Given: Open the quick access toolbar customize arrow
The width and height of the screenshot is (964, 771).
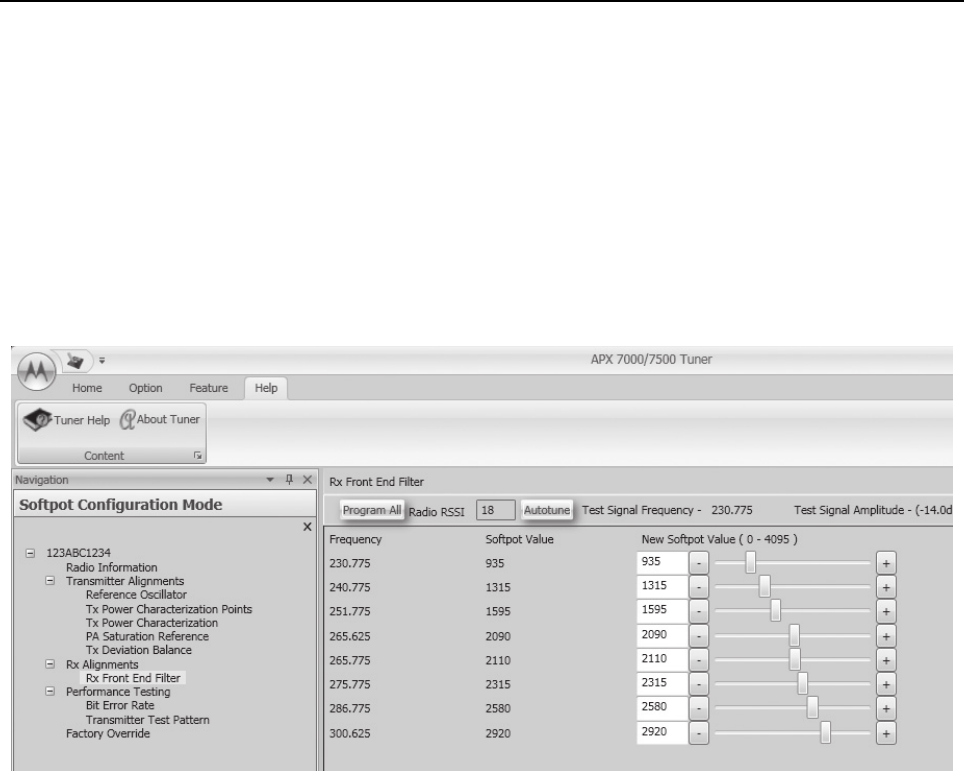Looking at the screenshot, I should (102, 360).
